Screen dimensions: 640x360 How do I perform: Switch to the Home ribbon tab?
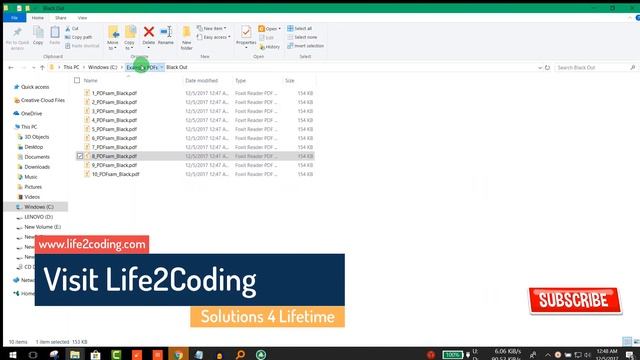38,18
